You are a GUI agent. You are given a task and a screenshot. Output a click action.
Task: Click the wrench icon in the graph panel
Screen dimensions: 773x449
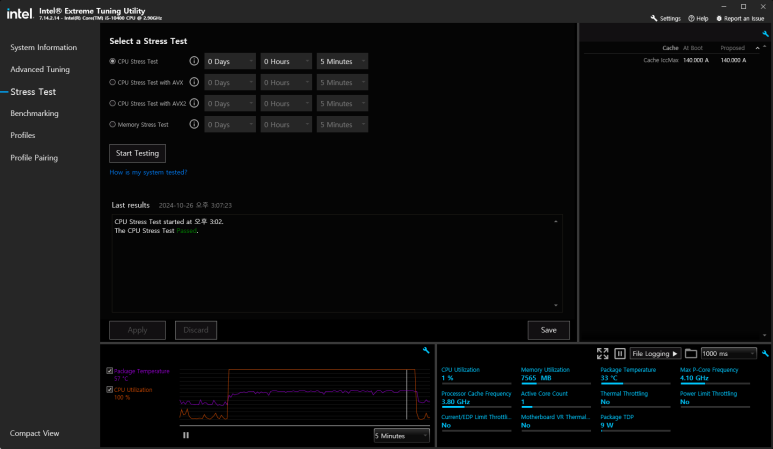point(426,350)
